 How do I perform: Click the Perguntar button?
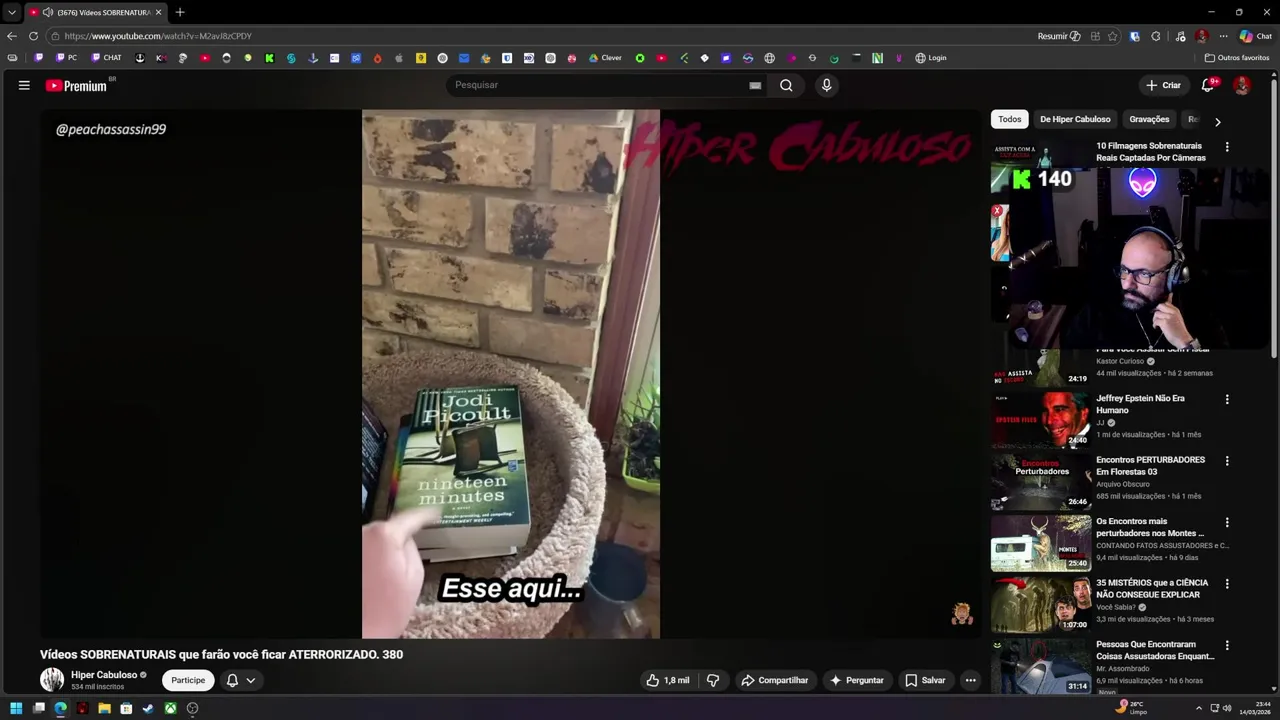[x=856, y=680]
